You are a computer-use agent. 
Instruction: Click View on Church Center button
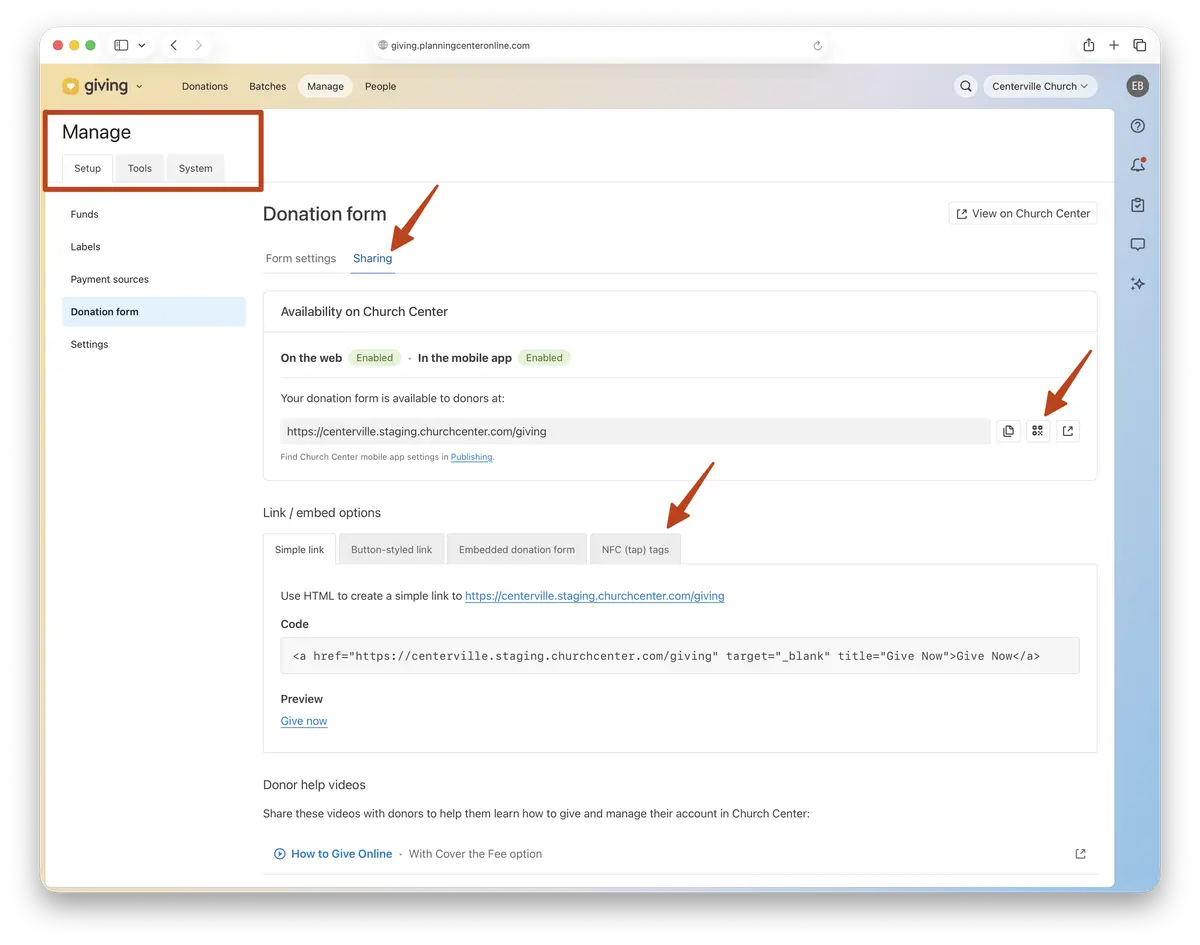tap(1023, 213)
